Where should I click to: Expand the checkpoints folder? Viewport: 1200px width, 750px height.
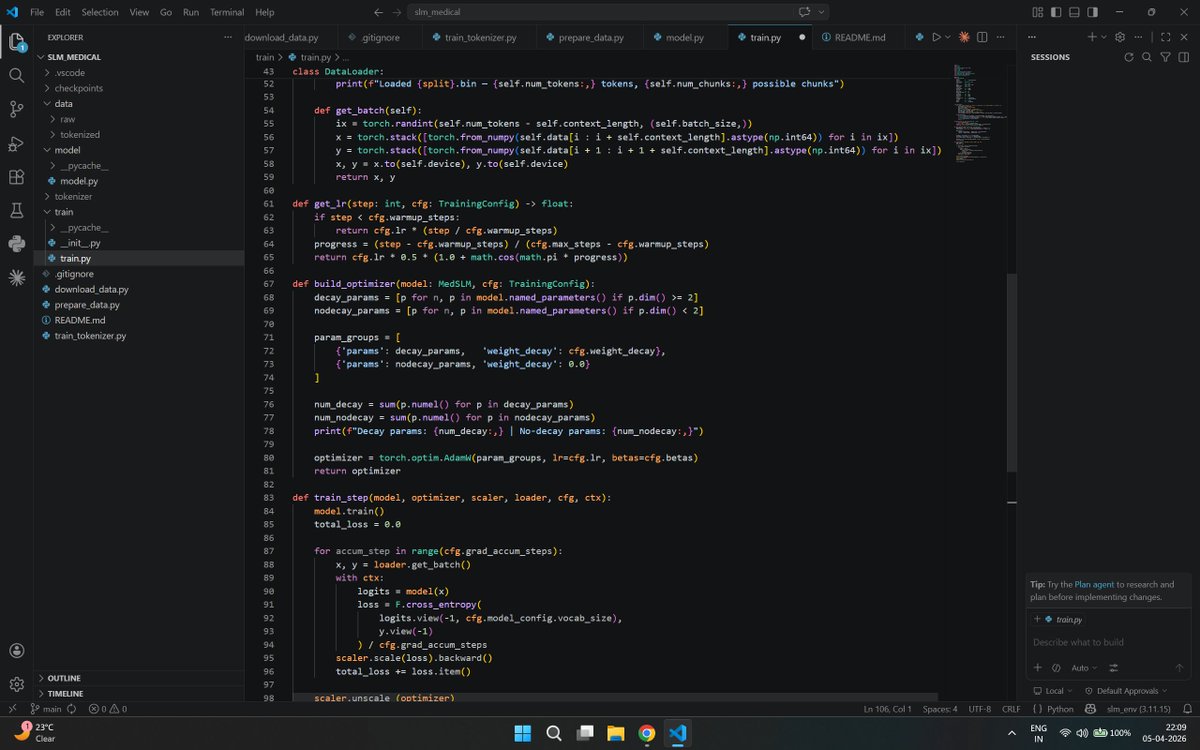point(138,88)
